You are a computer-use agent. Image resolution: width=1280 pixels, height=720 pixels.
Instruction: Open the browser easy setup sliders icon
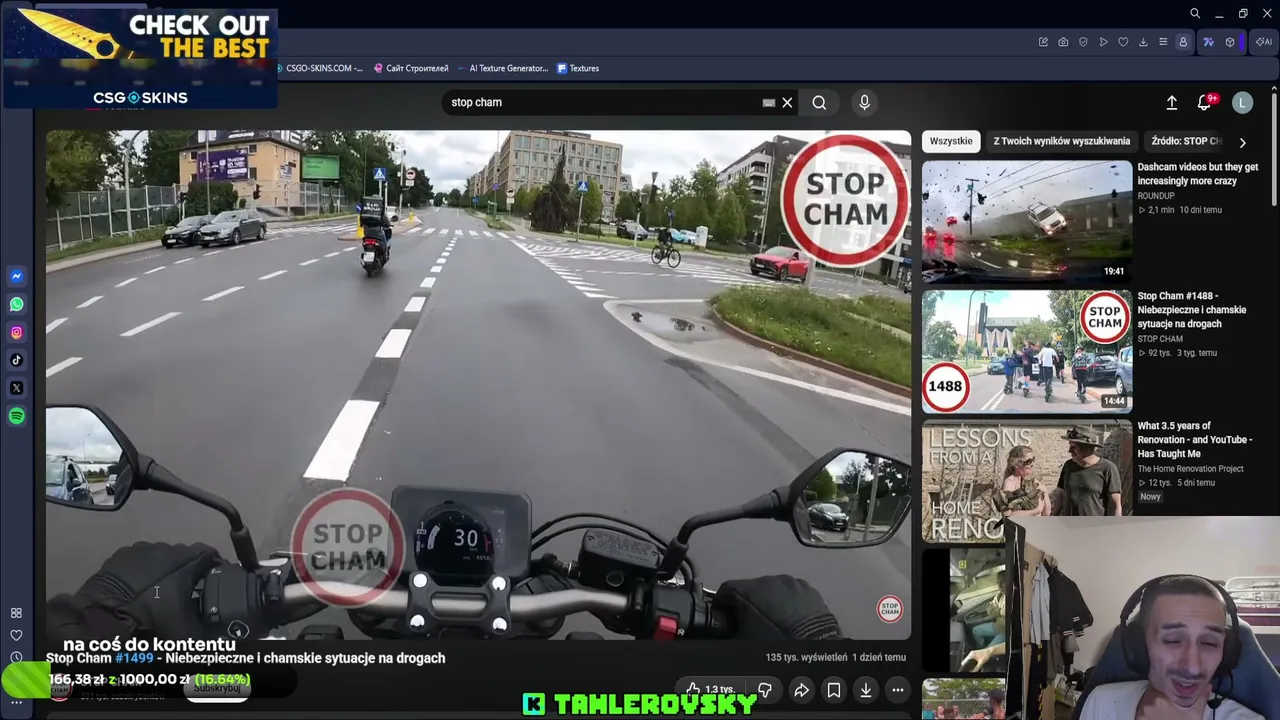coord(1163,42)
